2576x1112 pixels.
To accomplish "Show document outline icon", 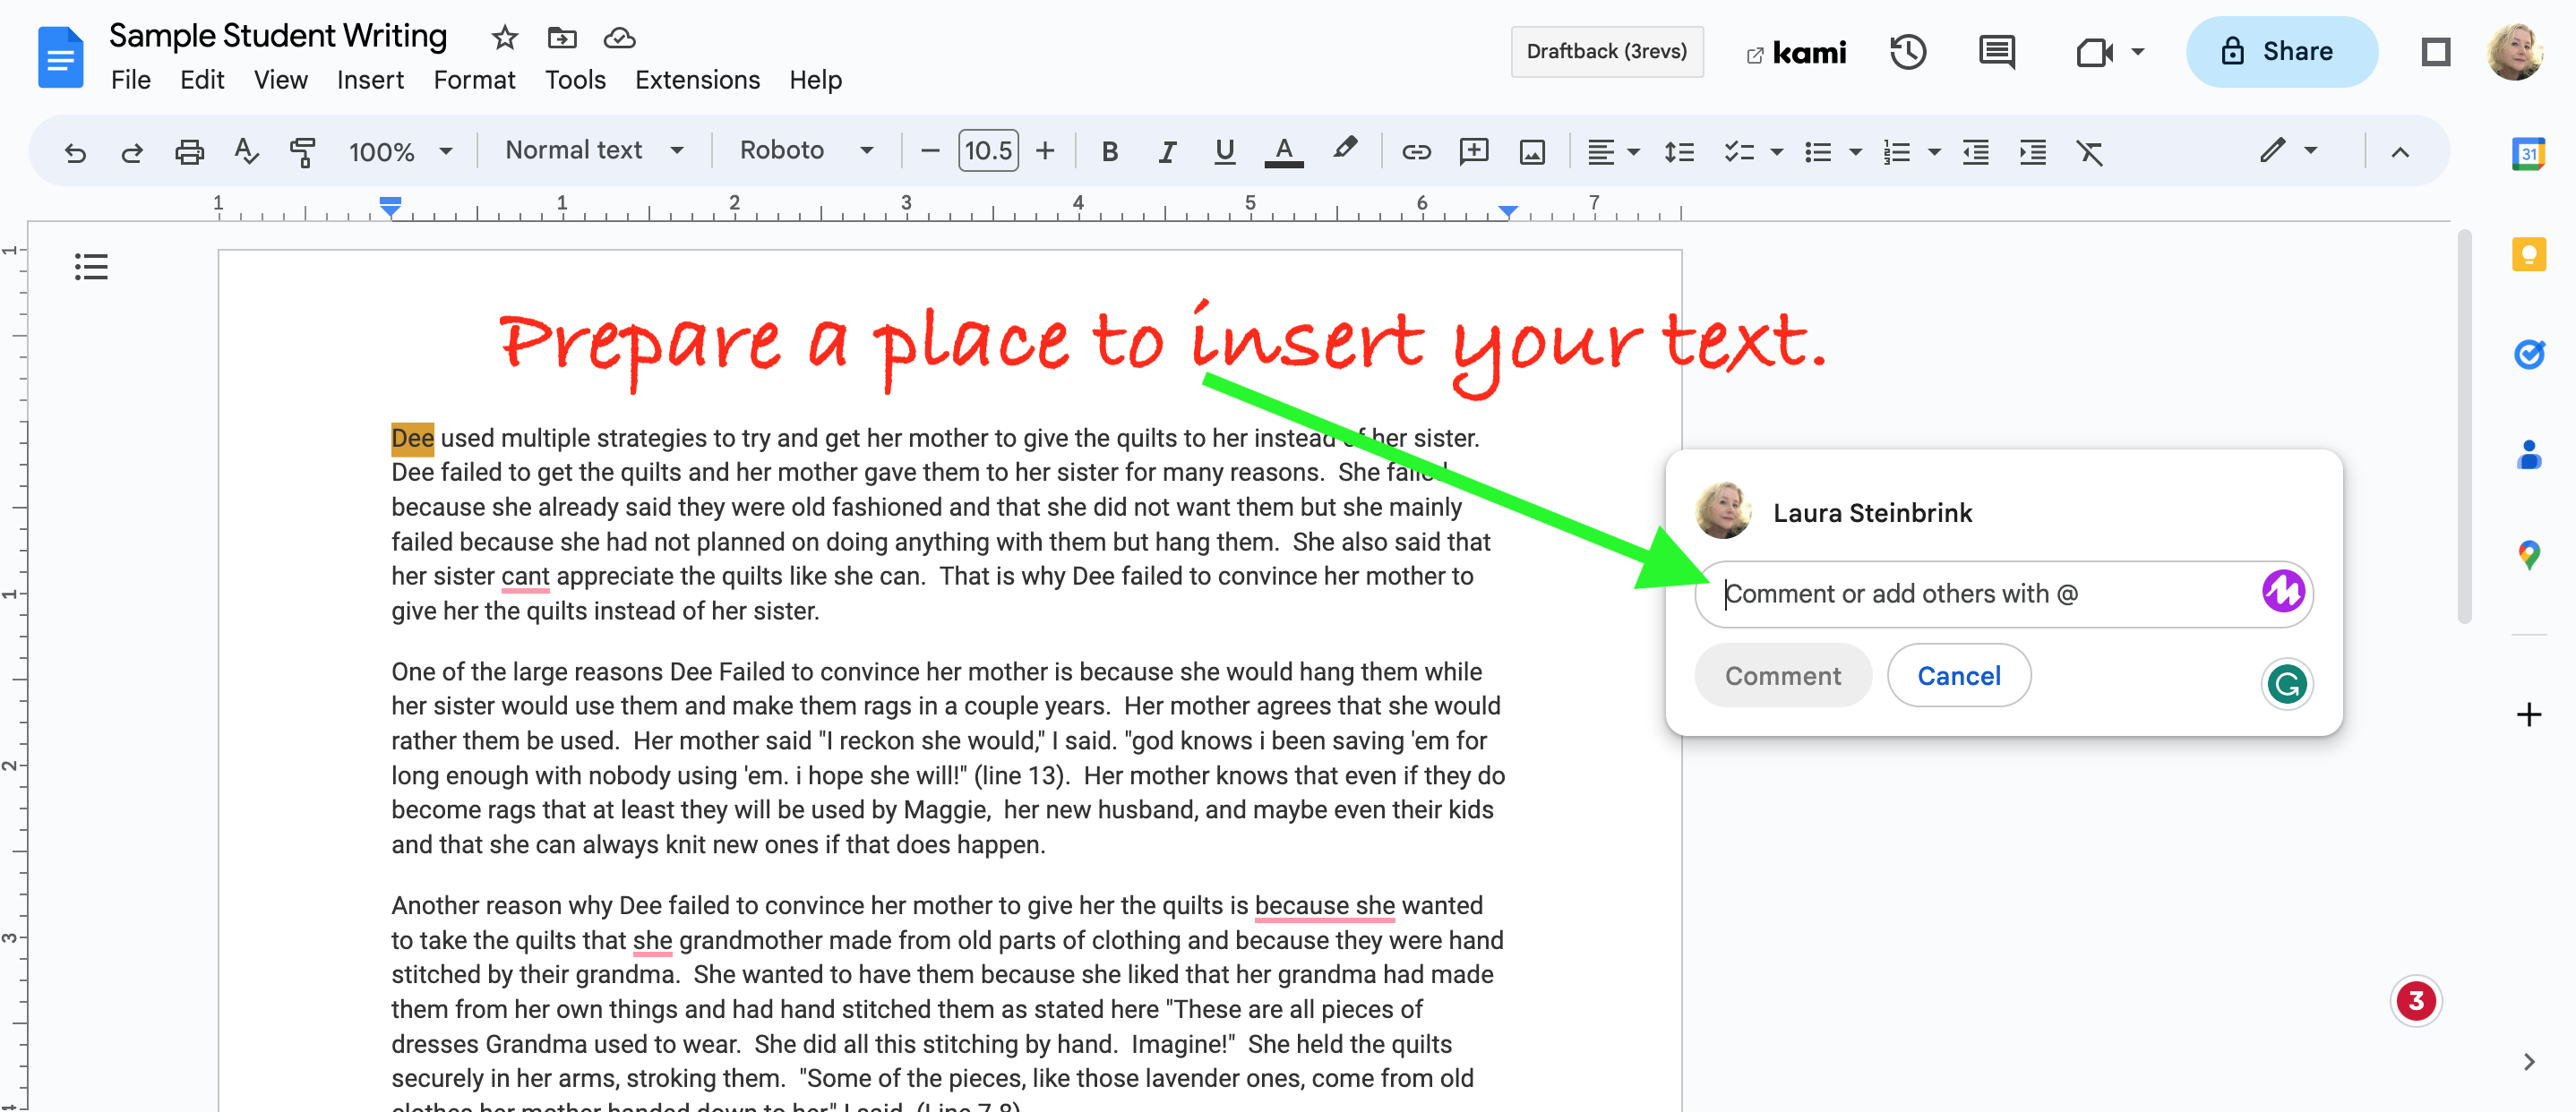I will coord(91,267).
